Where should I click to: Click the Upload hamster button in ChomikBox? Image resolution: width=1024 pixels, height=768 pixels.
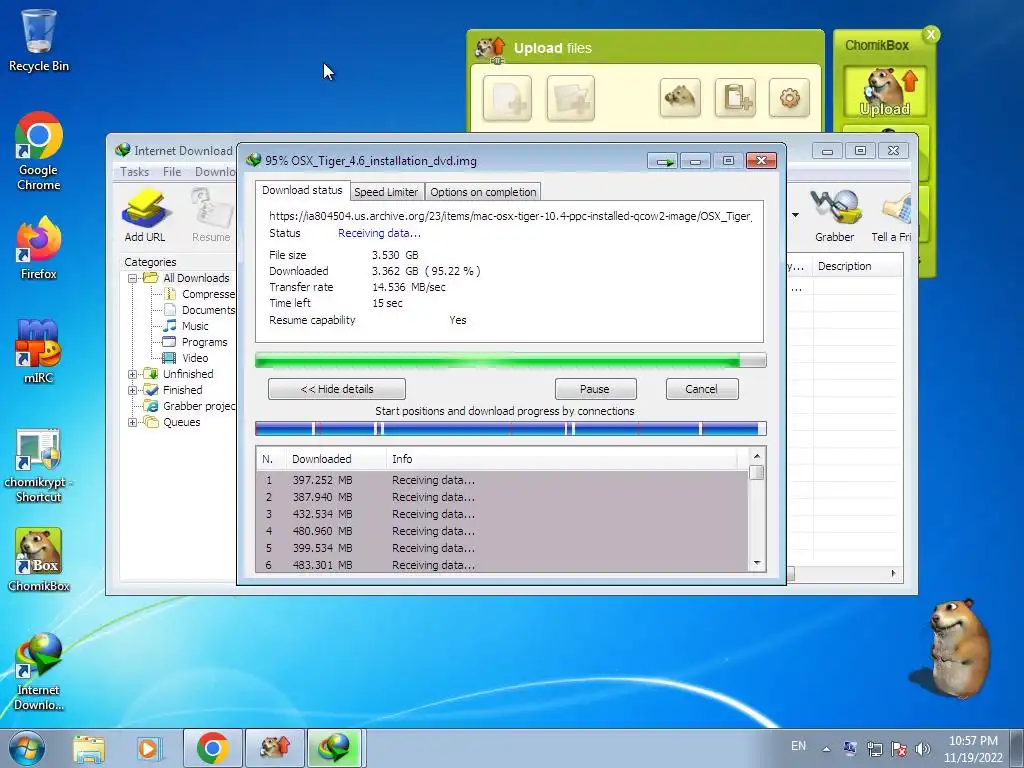(x=885, y=92)
